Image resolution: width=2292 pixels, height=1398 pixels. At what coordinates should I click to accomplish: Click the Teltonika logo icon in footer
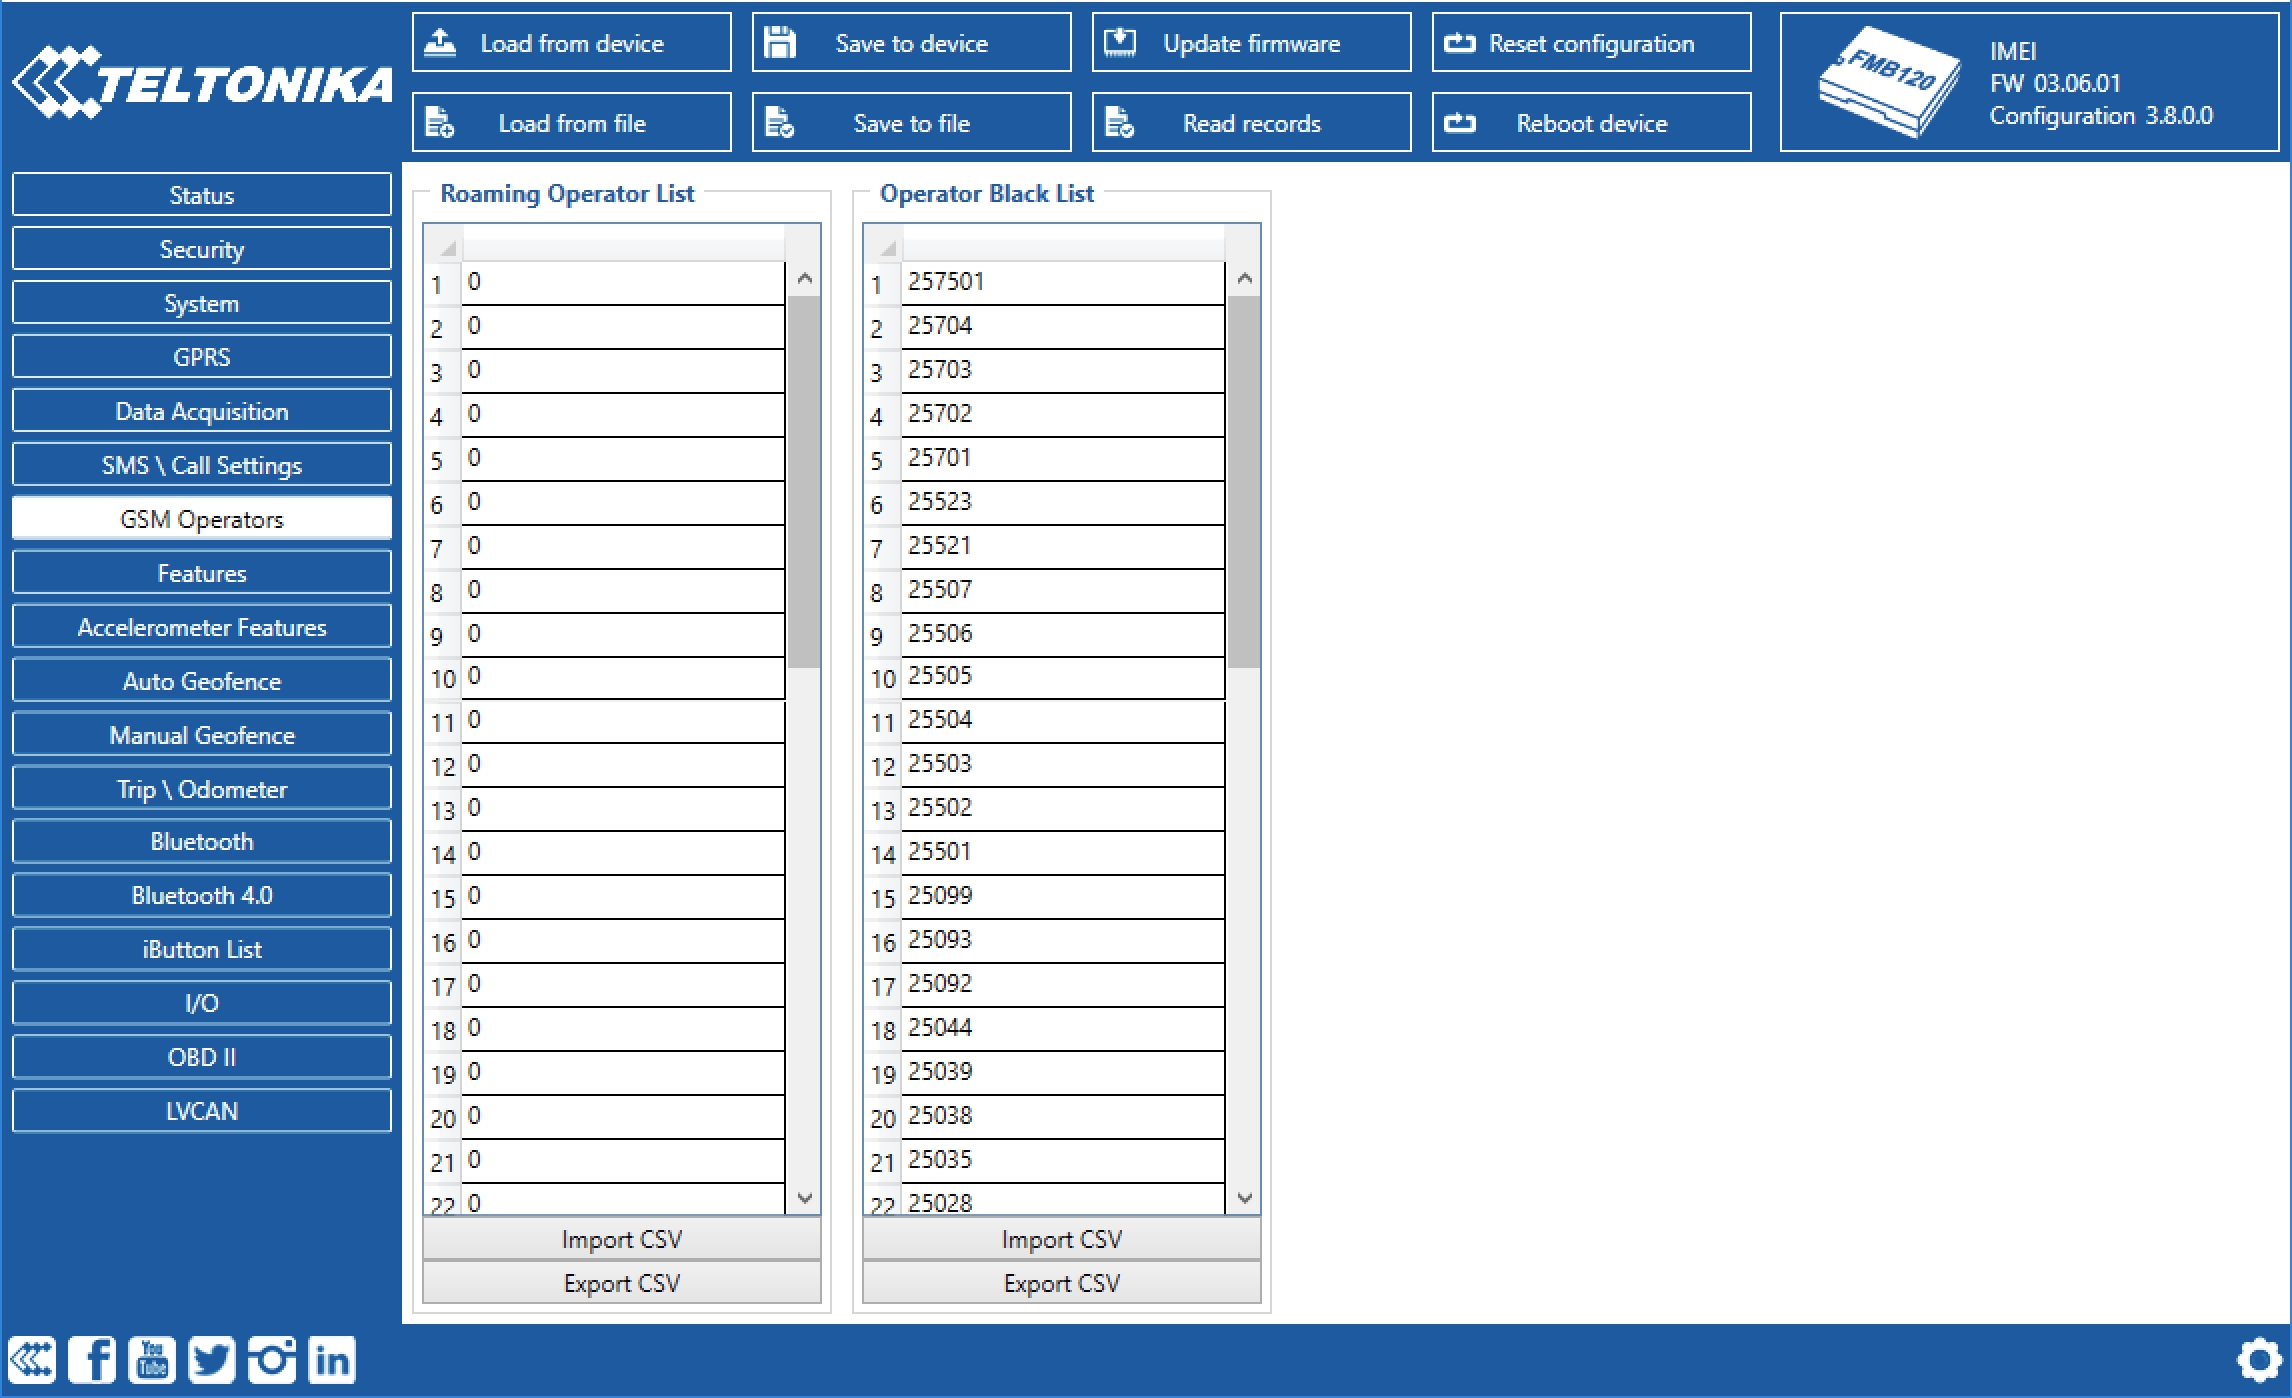(x=32, y=1360)
